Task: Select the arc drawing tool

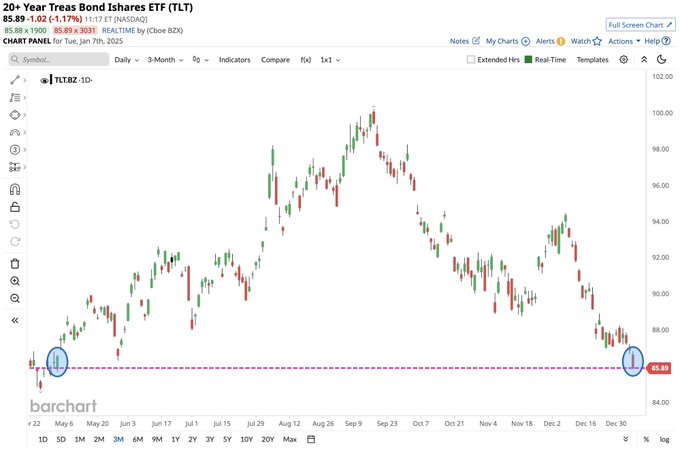Action: tap(15, 132)
